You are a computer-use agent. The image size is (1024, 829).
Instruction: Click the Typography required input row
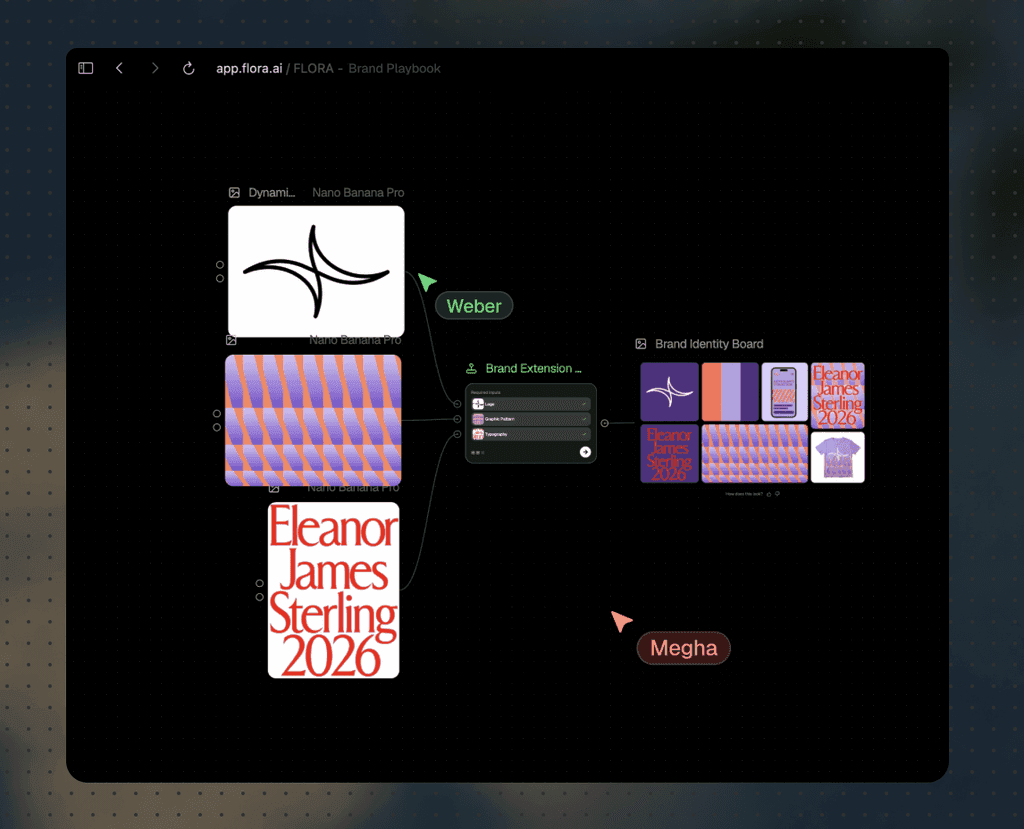coord(531,434)
